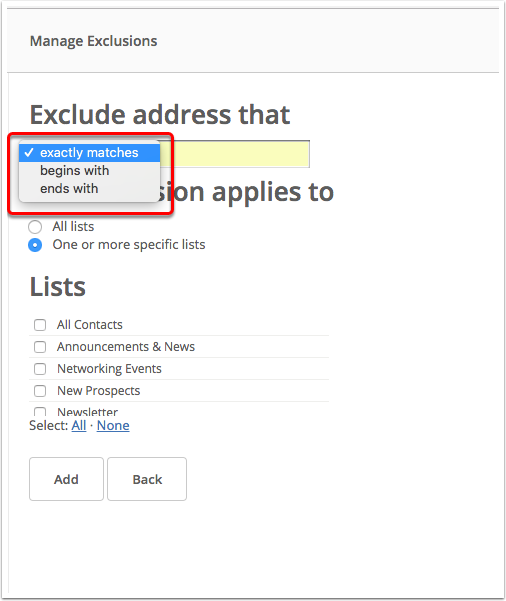Choose the 'exactly matches' dropdown option
The height and width of the screenshot is (601, 506).
(x=89, y=153)
